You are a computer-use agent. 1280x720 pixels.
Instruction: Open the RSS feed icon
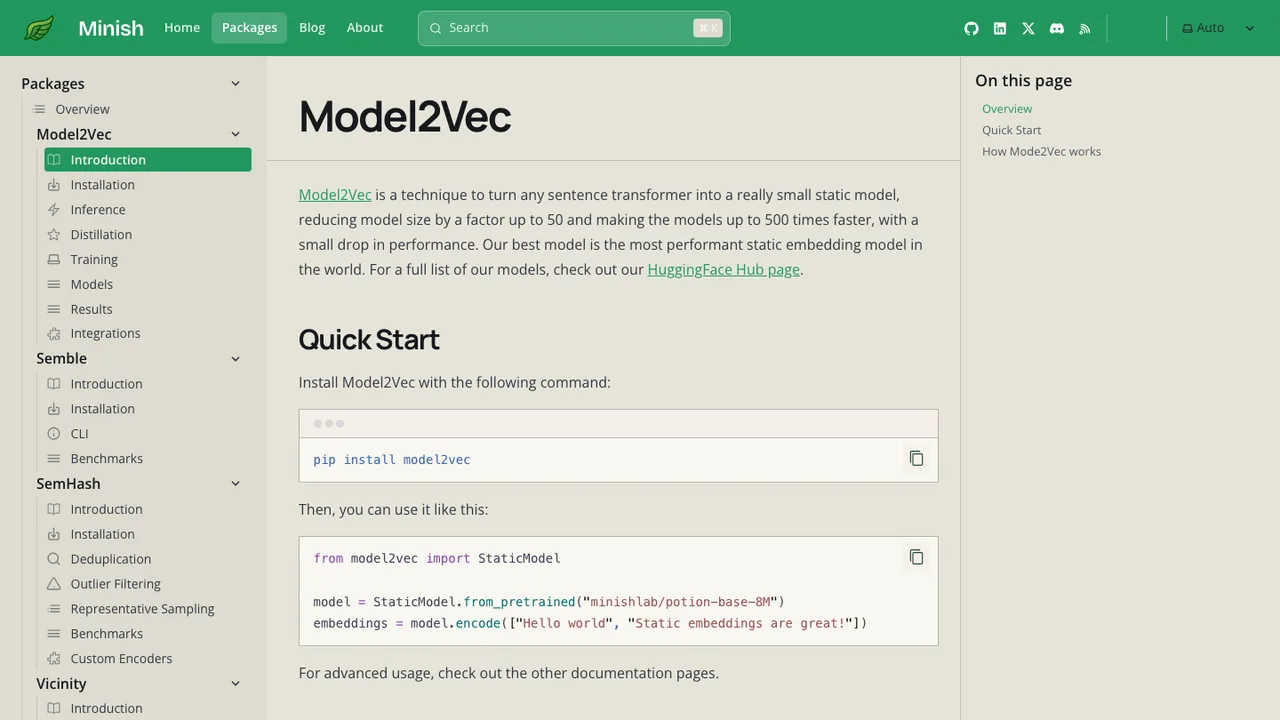(1085, 28)
